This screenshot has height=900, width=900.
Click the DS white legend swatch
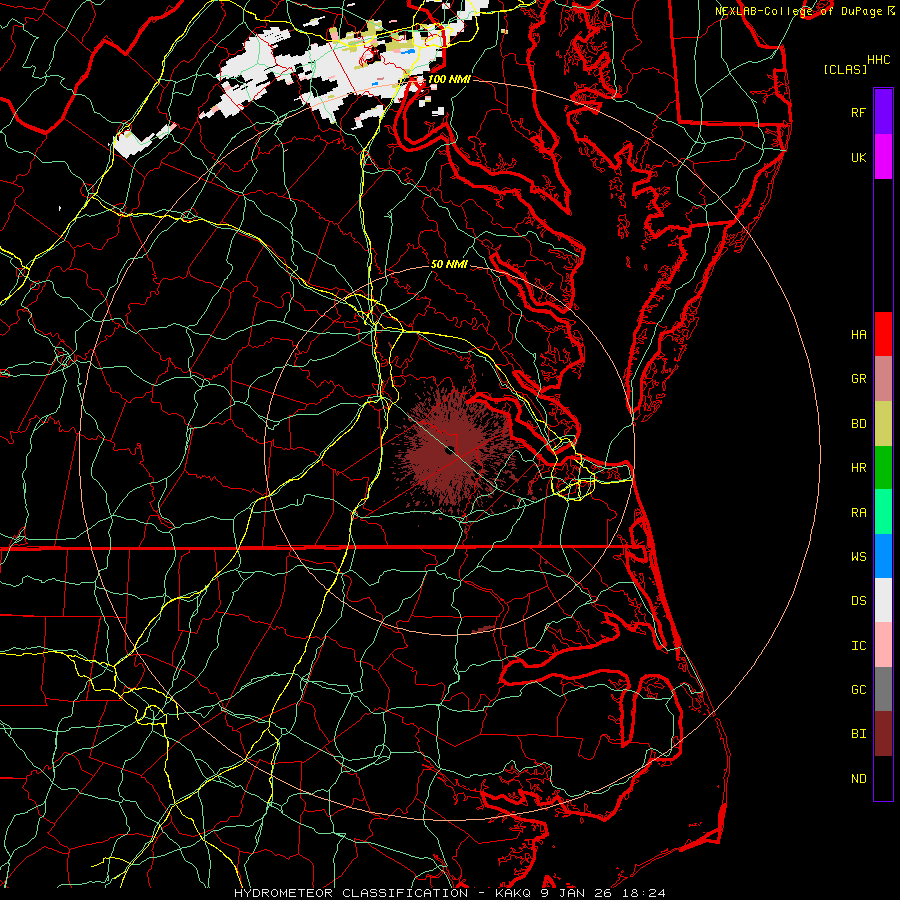click(x=883, y=600)
